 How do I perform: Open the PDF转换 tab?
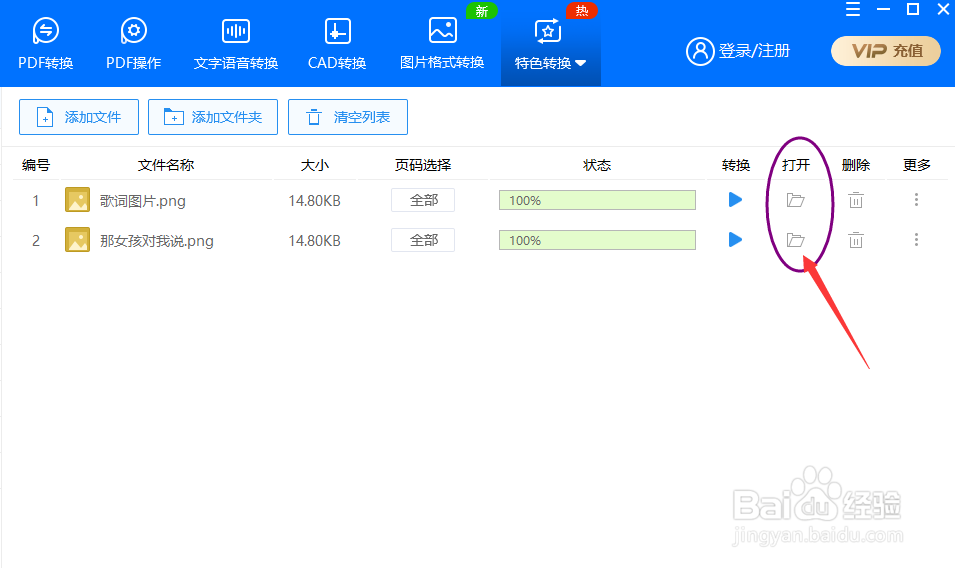46,44
